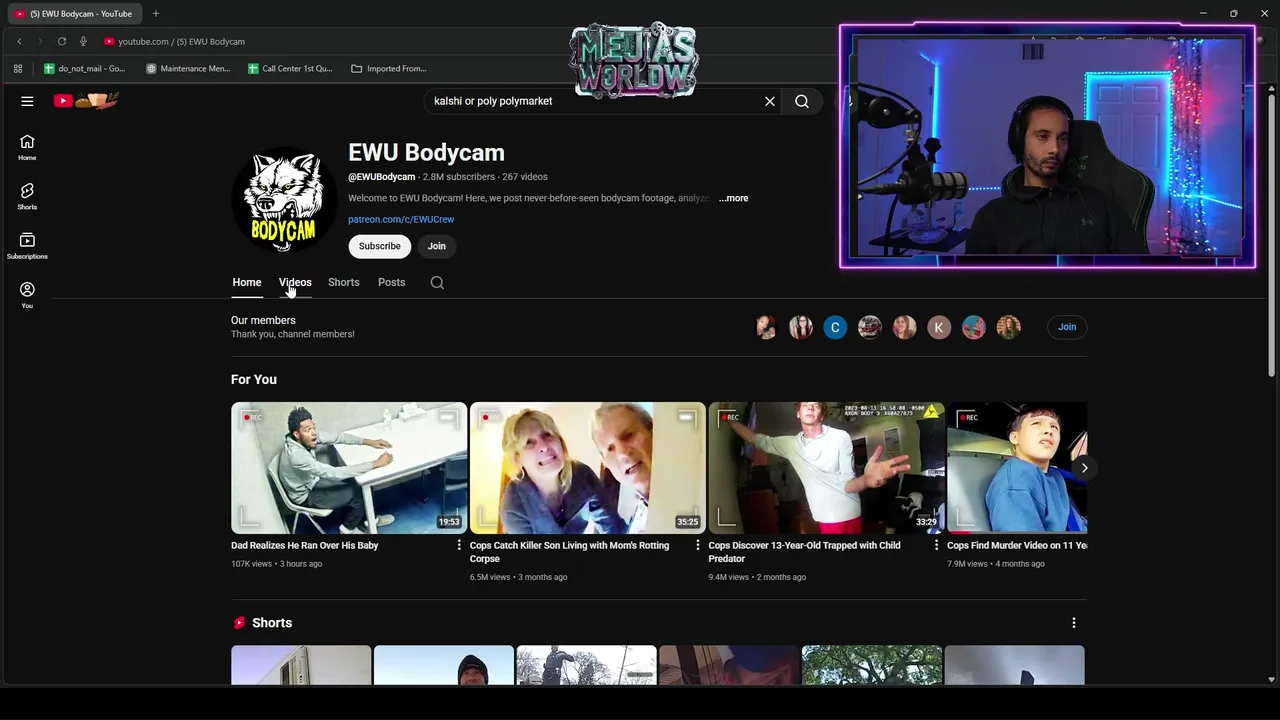Expand Imported From bookmarks folder
This screenshot has width=1280, height=720.
pyautogui.click(x=389, y=69)
